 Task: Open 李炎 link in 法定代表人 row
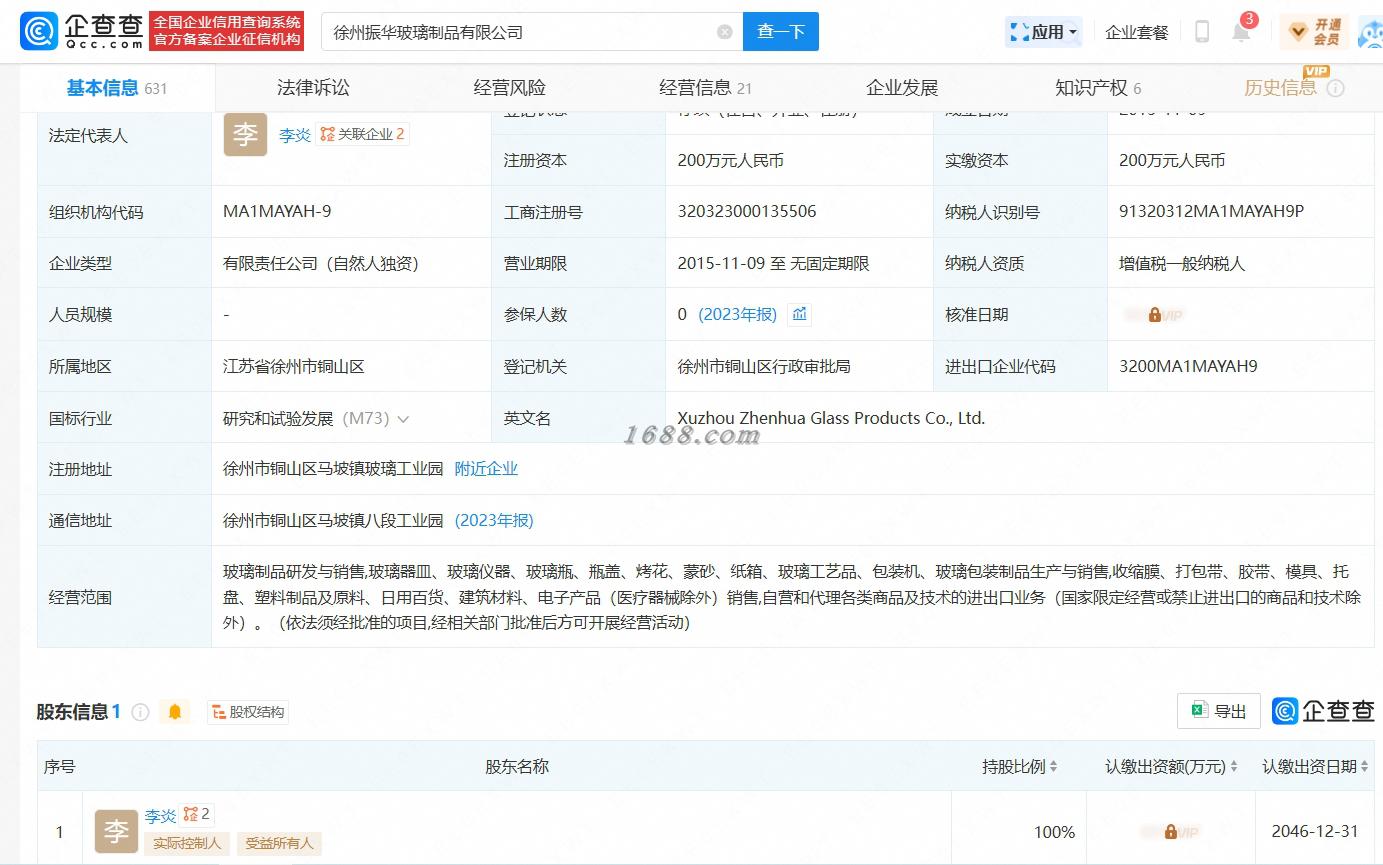tap(295, 135)
